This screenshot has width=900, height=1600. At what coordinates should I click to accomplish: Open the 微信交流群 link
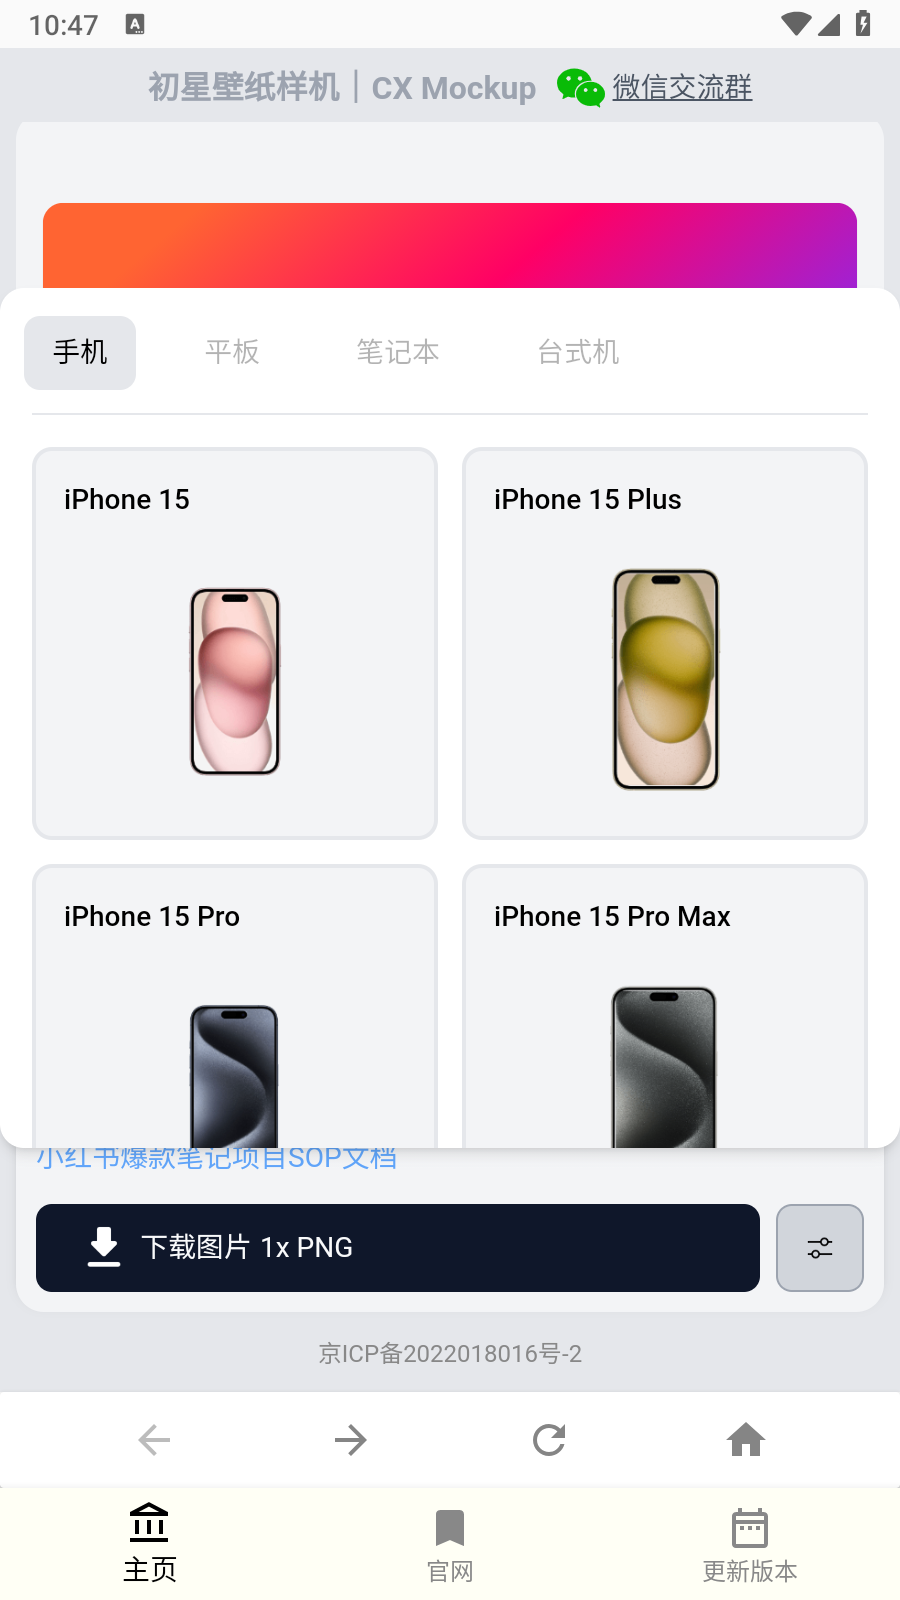[682, 88]
